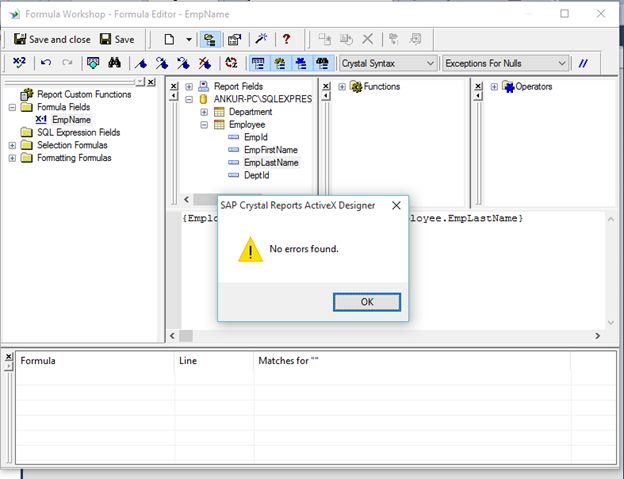Click the sort trees A-Z icon
Screen dimensions: 624x479
point(231,63)
